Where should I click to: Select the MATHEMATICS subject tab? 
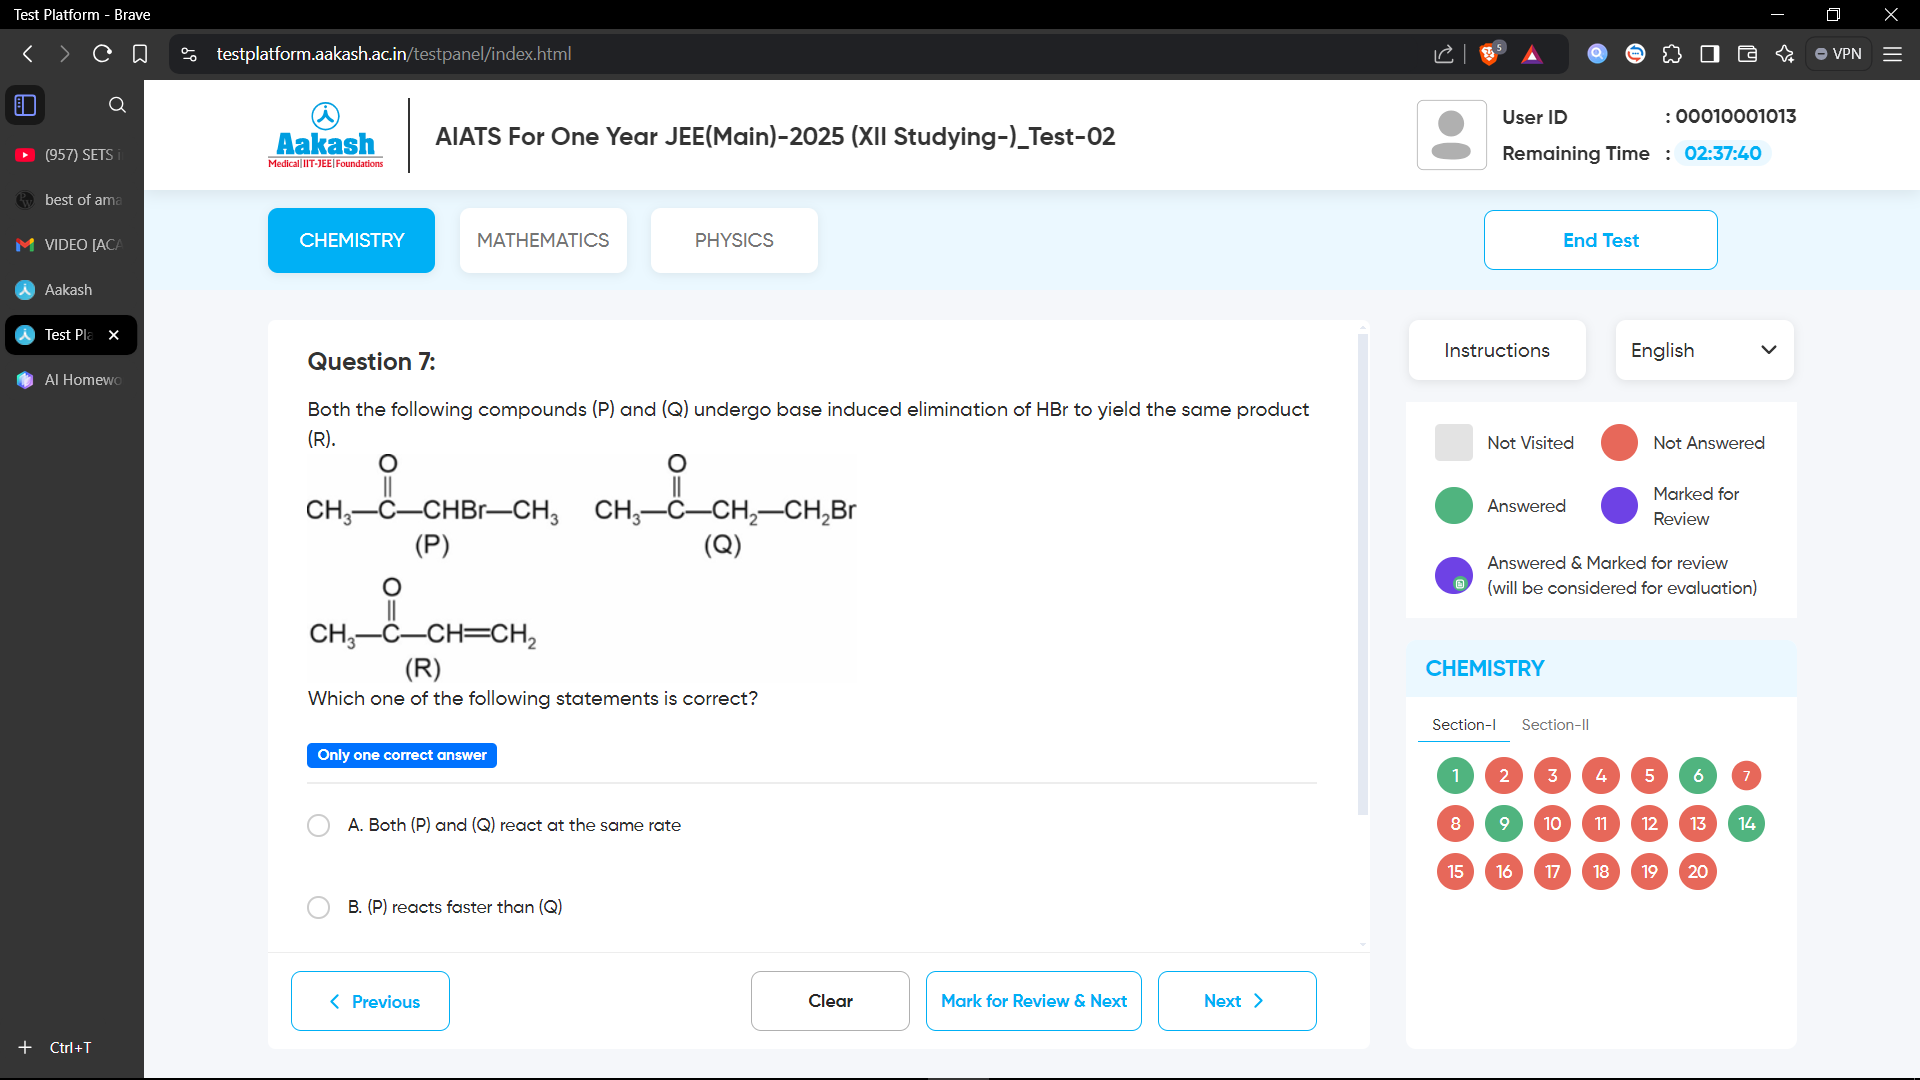click(x=543, y=240)
